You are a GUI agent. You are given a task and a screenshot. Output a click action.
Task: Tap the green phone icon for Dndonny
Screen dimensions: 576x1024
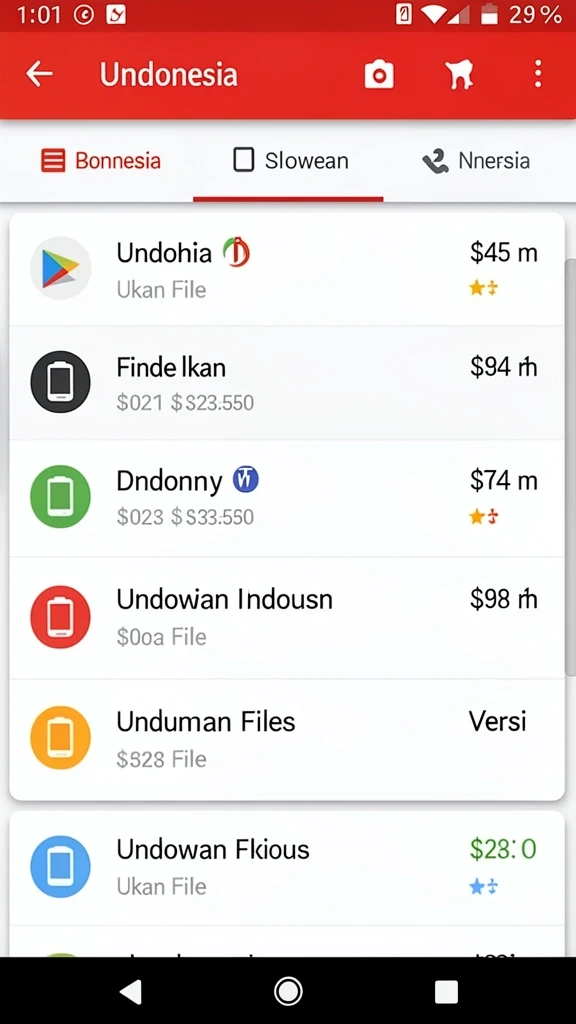[61, 496]
